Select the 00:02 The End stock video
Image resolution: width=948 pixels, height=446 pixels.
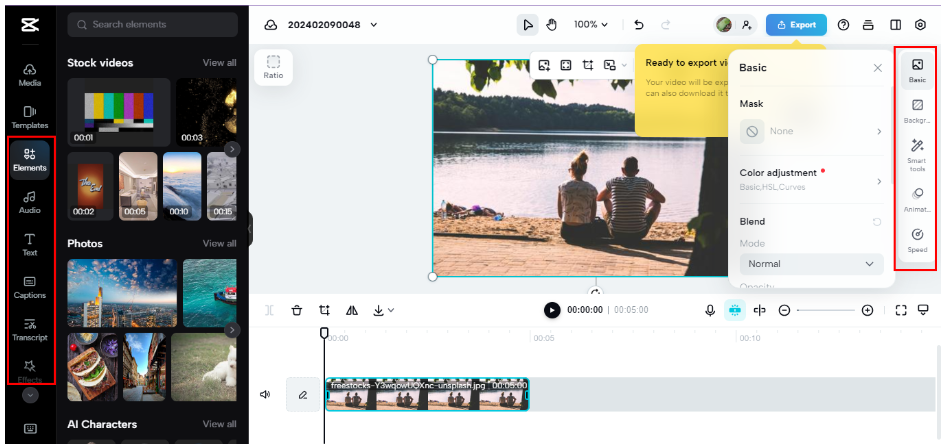click(90, 186)
